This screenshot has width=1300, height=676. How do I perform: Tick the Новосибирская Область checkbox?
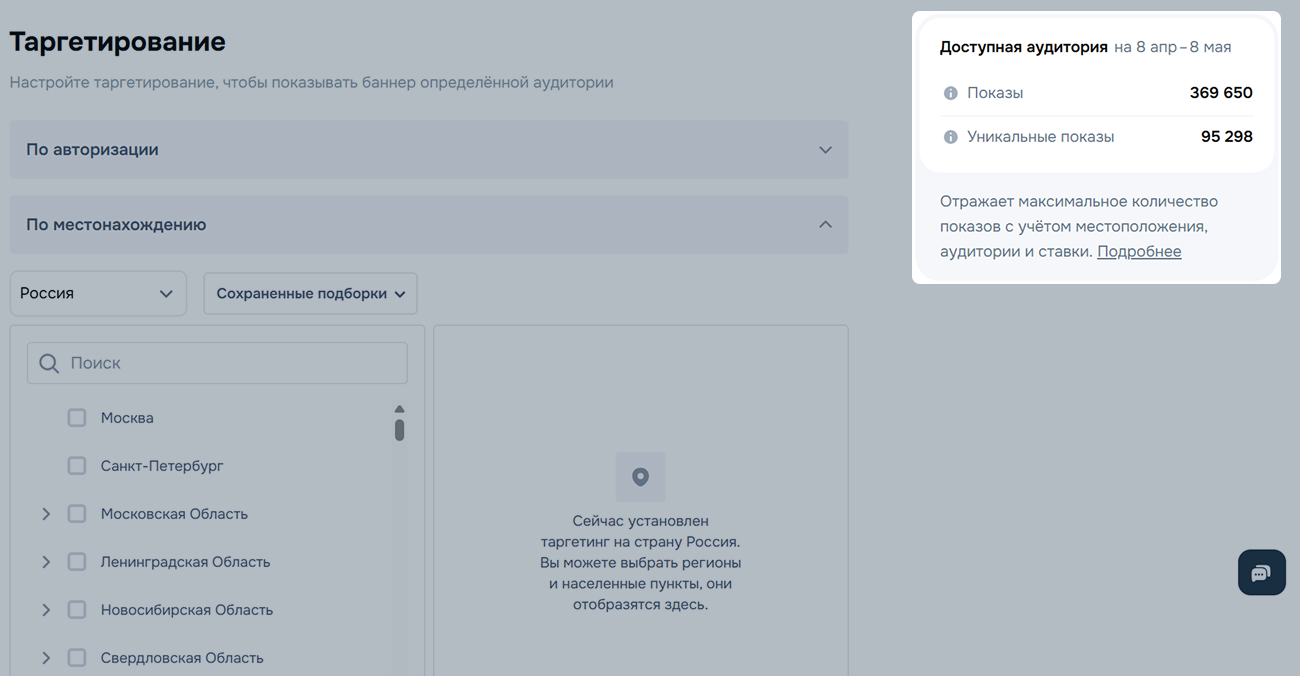coord(77,610)
